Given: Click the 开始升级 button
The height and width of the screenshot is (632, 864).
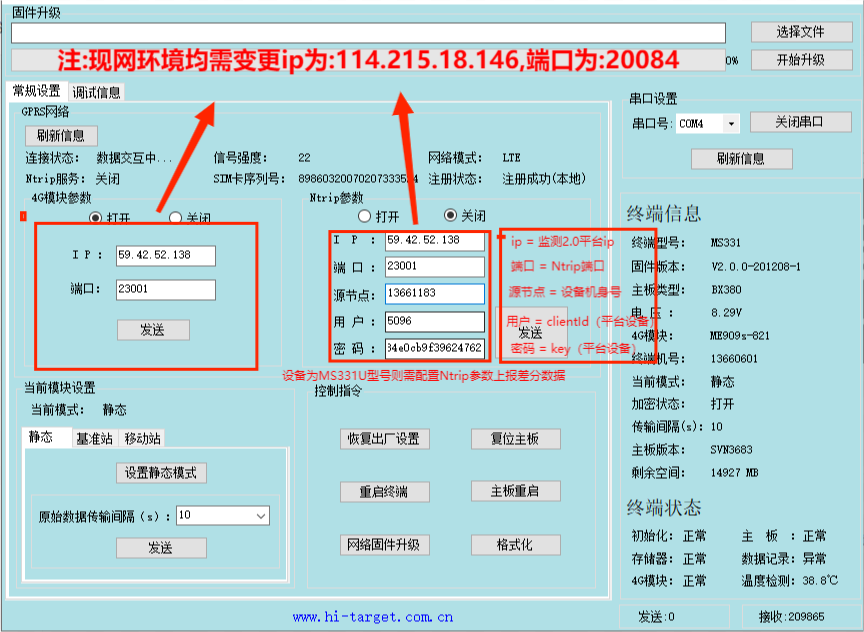Looking at the screenshot, I should point(800,60).
